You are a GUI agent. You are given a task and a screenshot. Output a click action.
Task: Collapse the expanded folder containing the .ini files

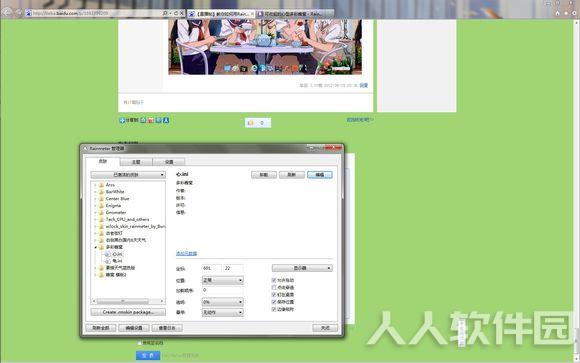click(95, 247)
